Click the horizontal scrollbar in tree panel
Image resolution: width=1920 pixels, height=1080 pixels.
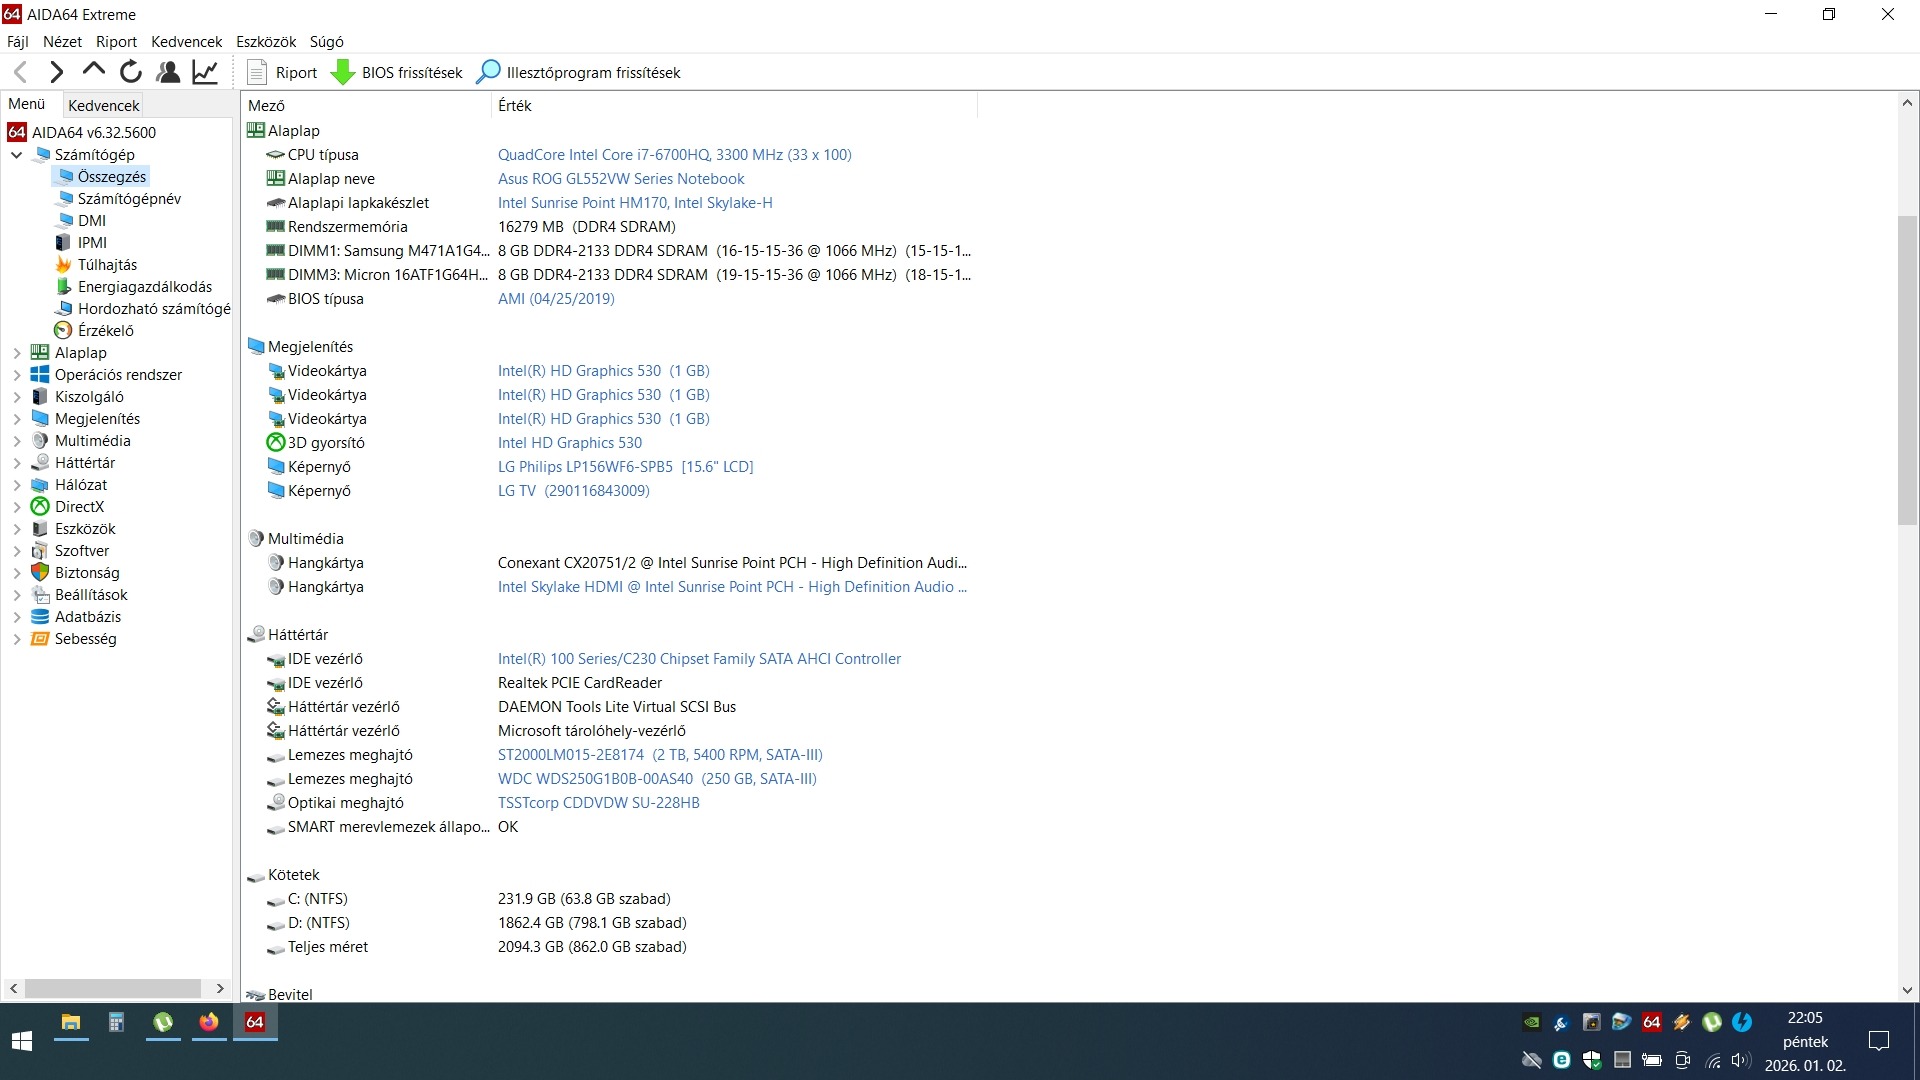[x=112, y=988]
